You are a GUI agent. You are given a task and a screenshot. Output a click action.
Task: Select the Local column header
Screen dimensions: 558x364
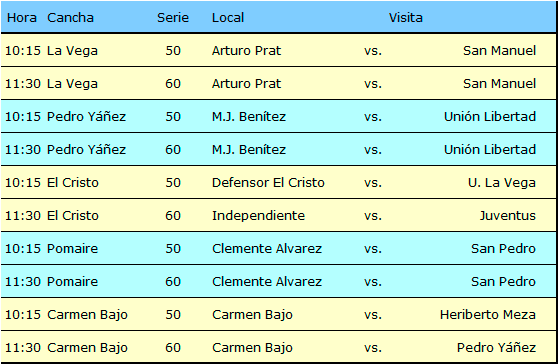click(x=228, y=18)
